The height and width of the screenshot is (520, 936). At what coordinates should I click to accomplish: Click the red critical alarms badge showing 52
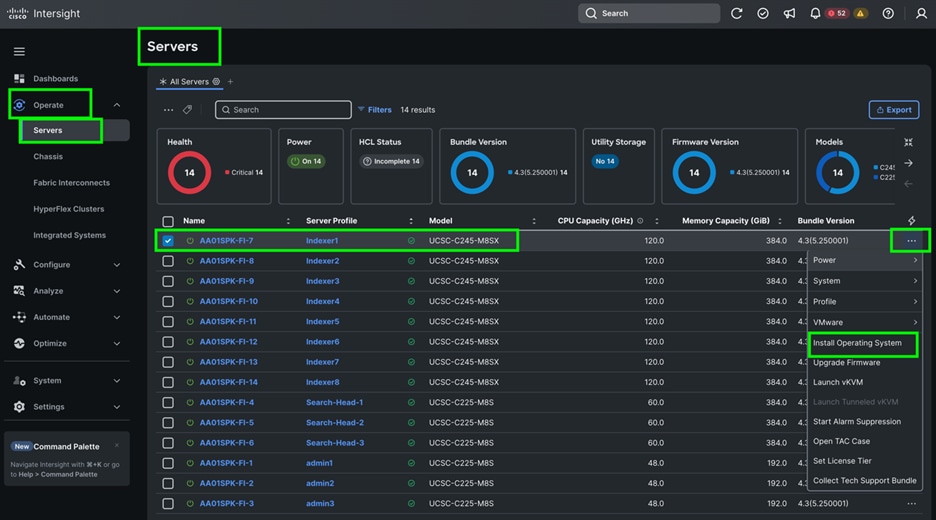(x=837, y=13)
